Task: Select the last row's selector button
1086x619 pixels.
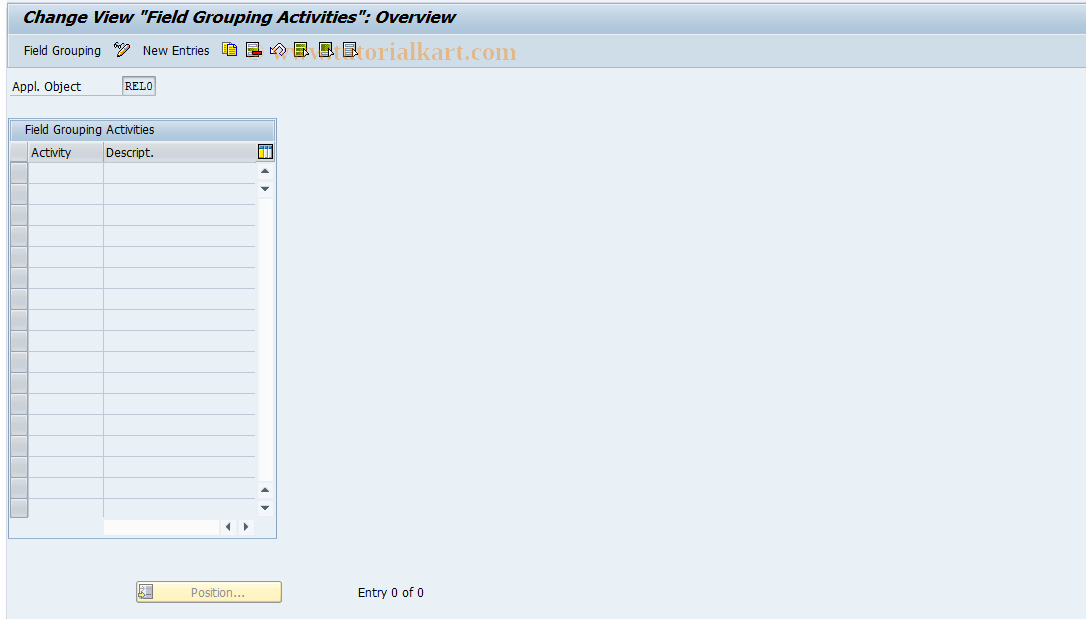Action: click(19, 508)
